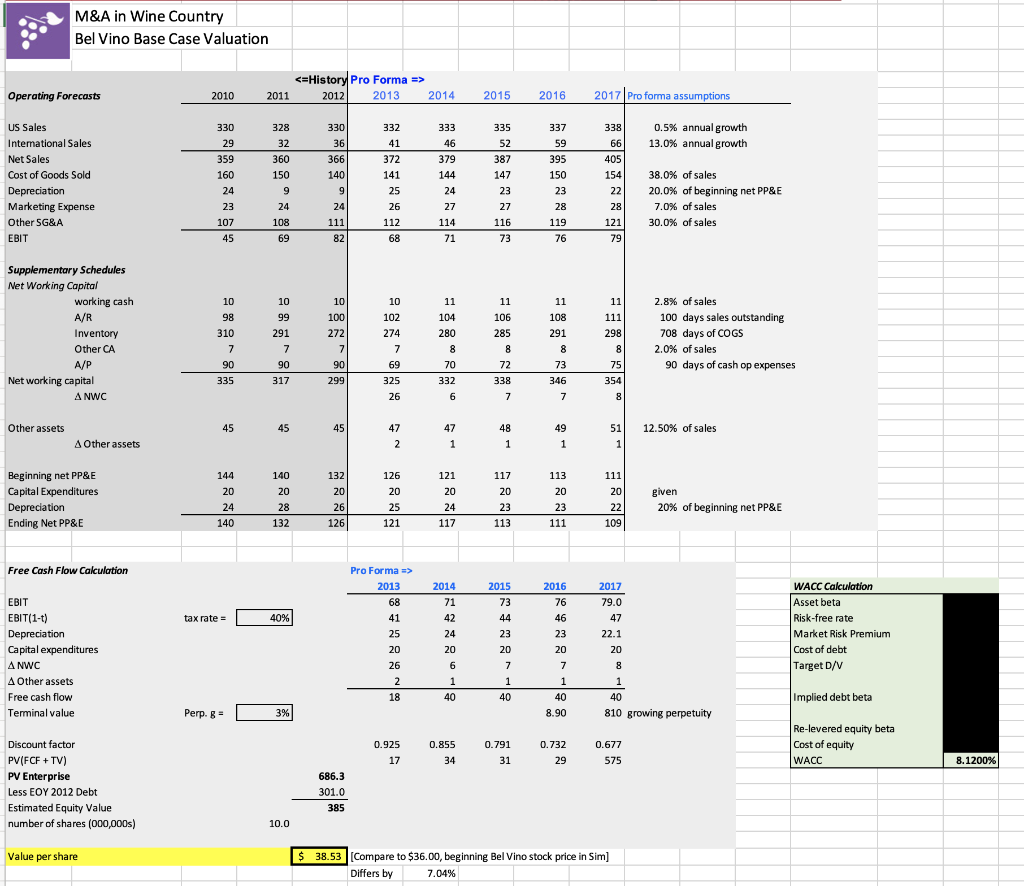This screenshot has height=886, width=1024.
Task: Select the 'Discount factor' row label
Action: click(41, 744)
